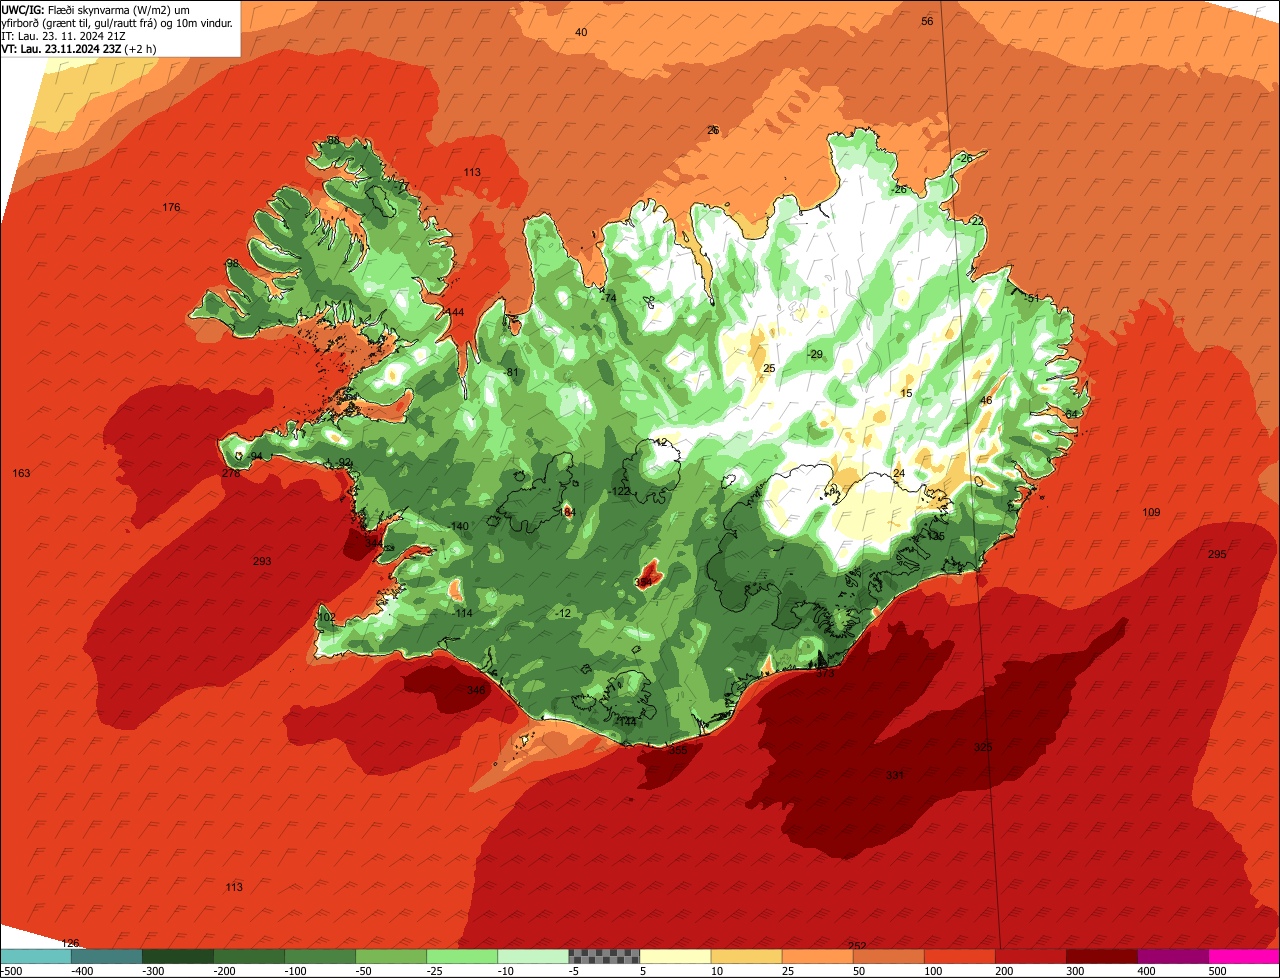The height and width of the screenshot is (978, 1280).
Task: Click the value -51 on the northeast coast
Action: click(x=1031, y=298)
